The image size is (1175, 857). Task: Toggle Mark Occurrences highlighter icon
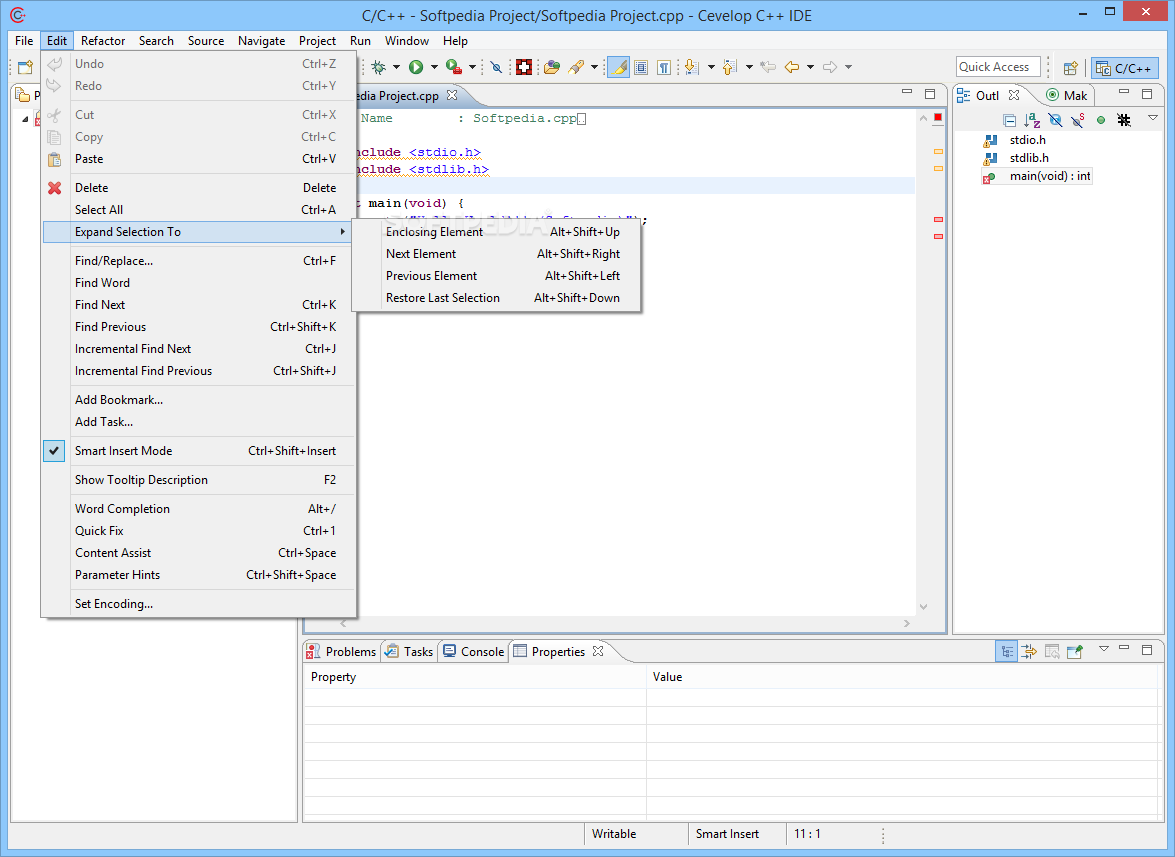pos(618,67)
